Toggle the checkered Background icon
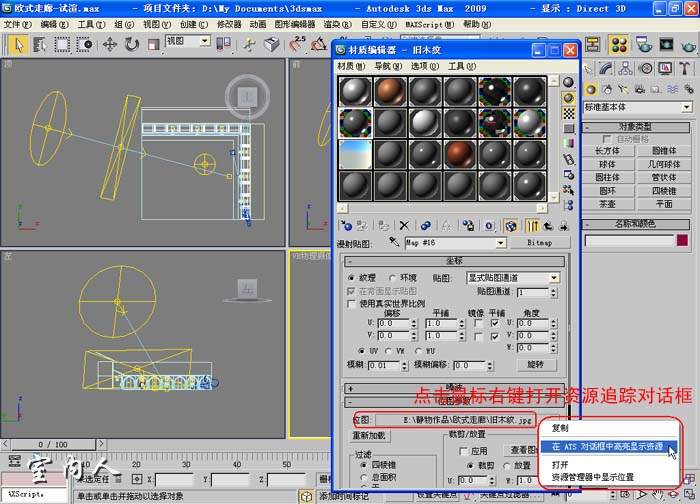The image size is (700, 504). click(568, 113)
